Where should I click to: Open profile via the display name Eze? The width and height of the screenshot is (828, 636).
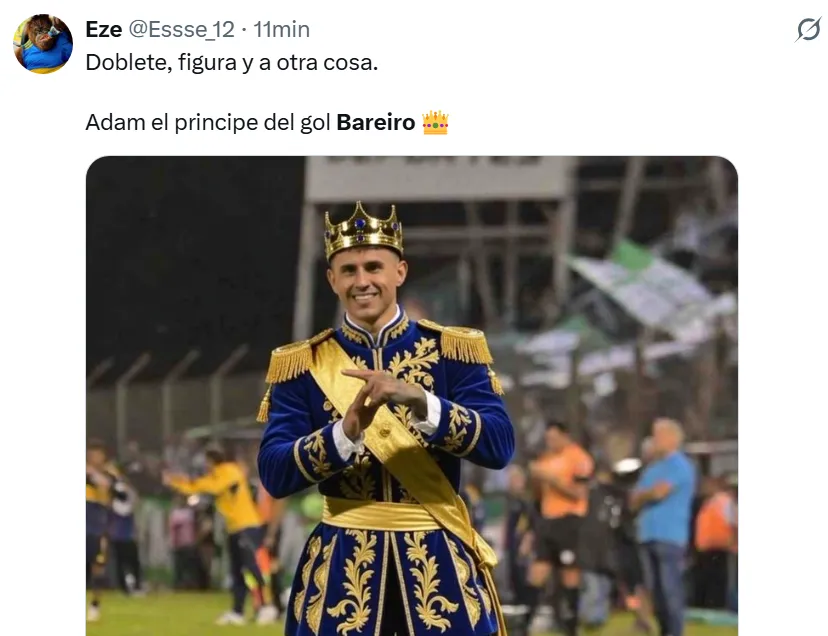click(x=104, y=30)
